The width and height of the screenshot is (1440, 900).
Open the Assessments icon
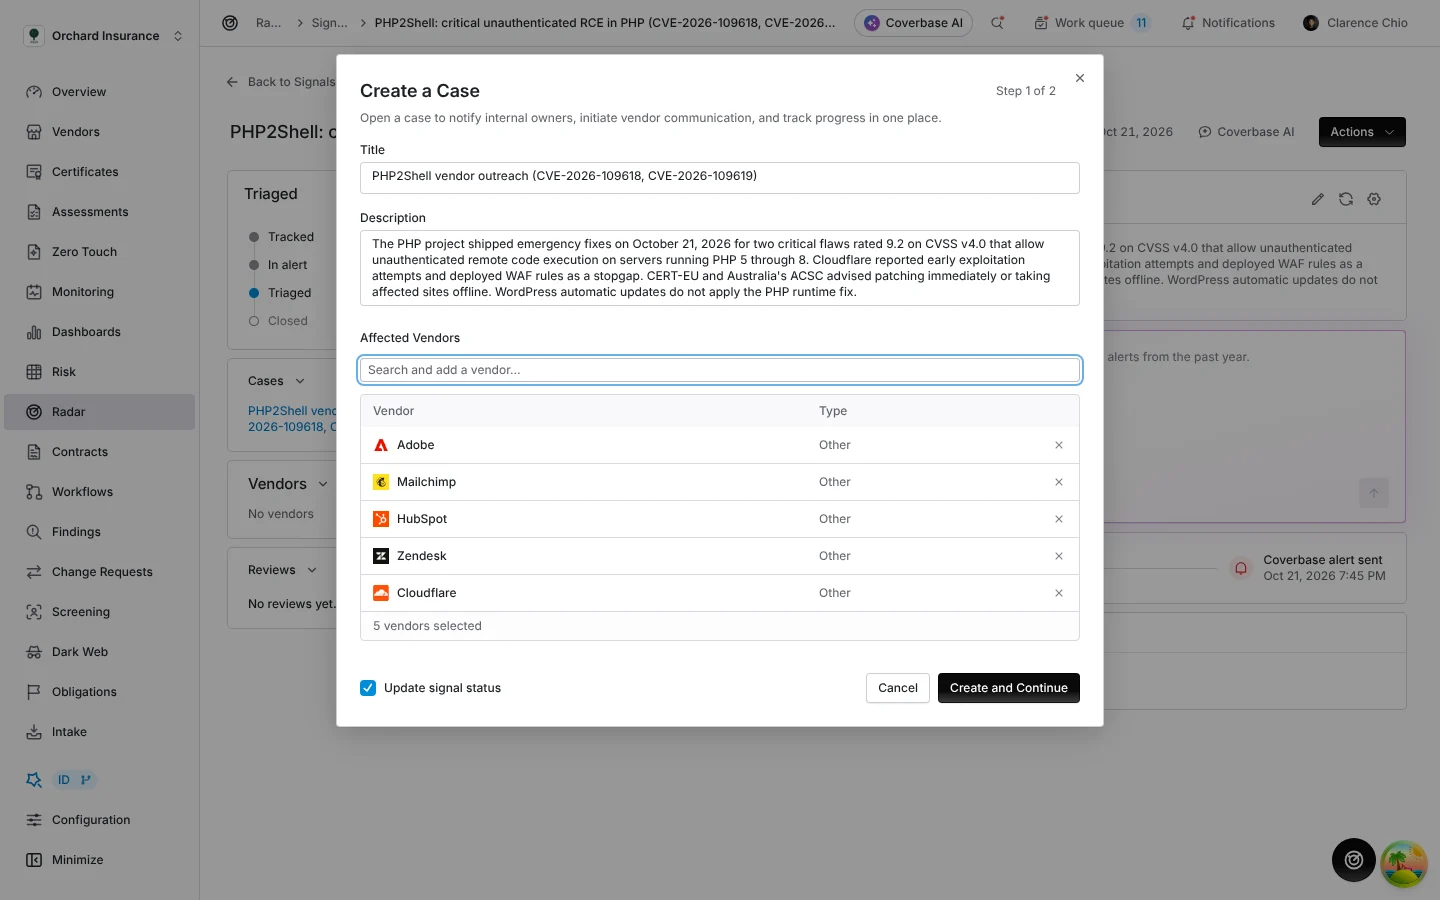tap(34, 212)
